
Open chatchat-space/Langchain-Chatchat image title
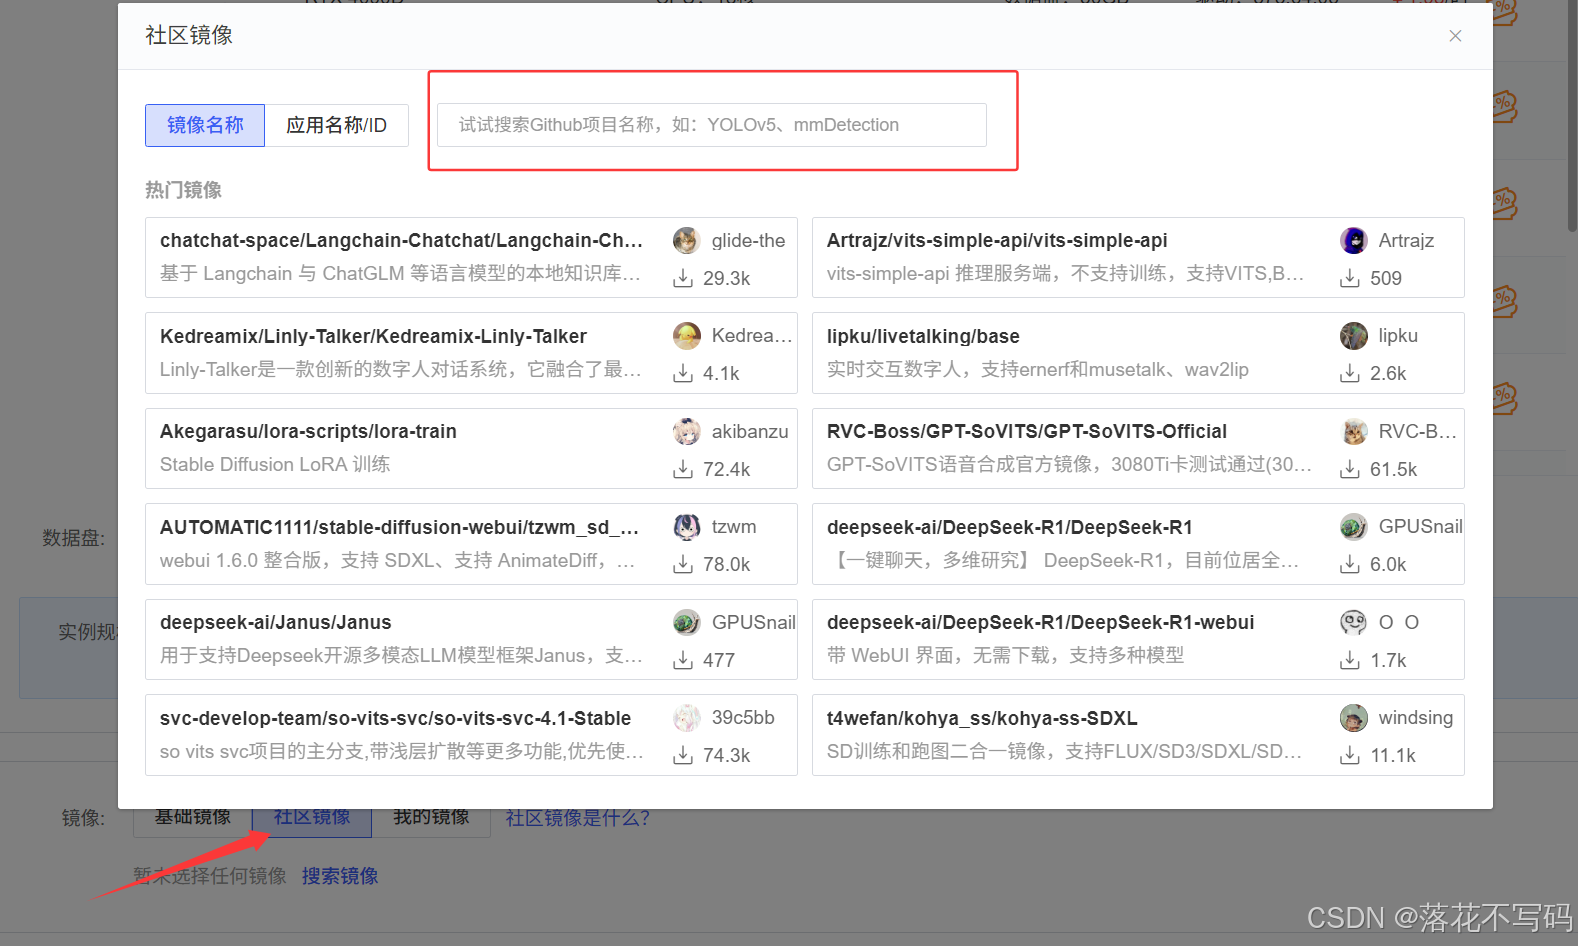pos(401,240)
